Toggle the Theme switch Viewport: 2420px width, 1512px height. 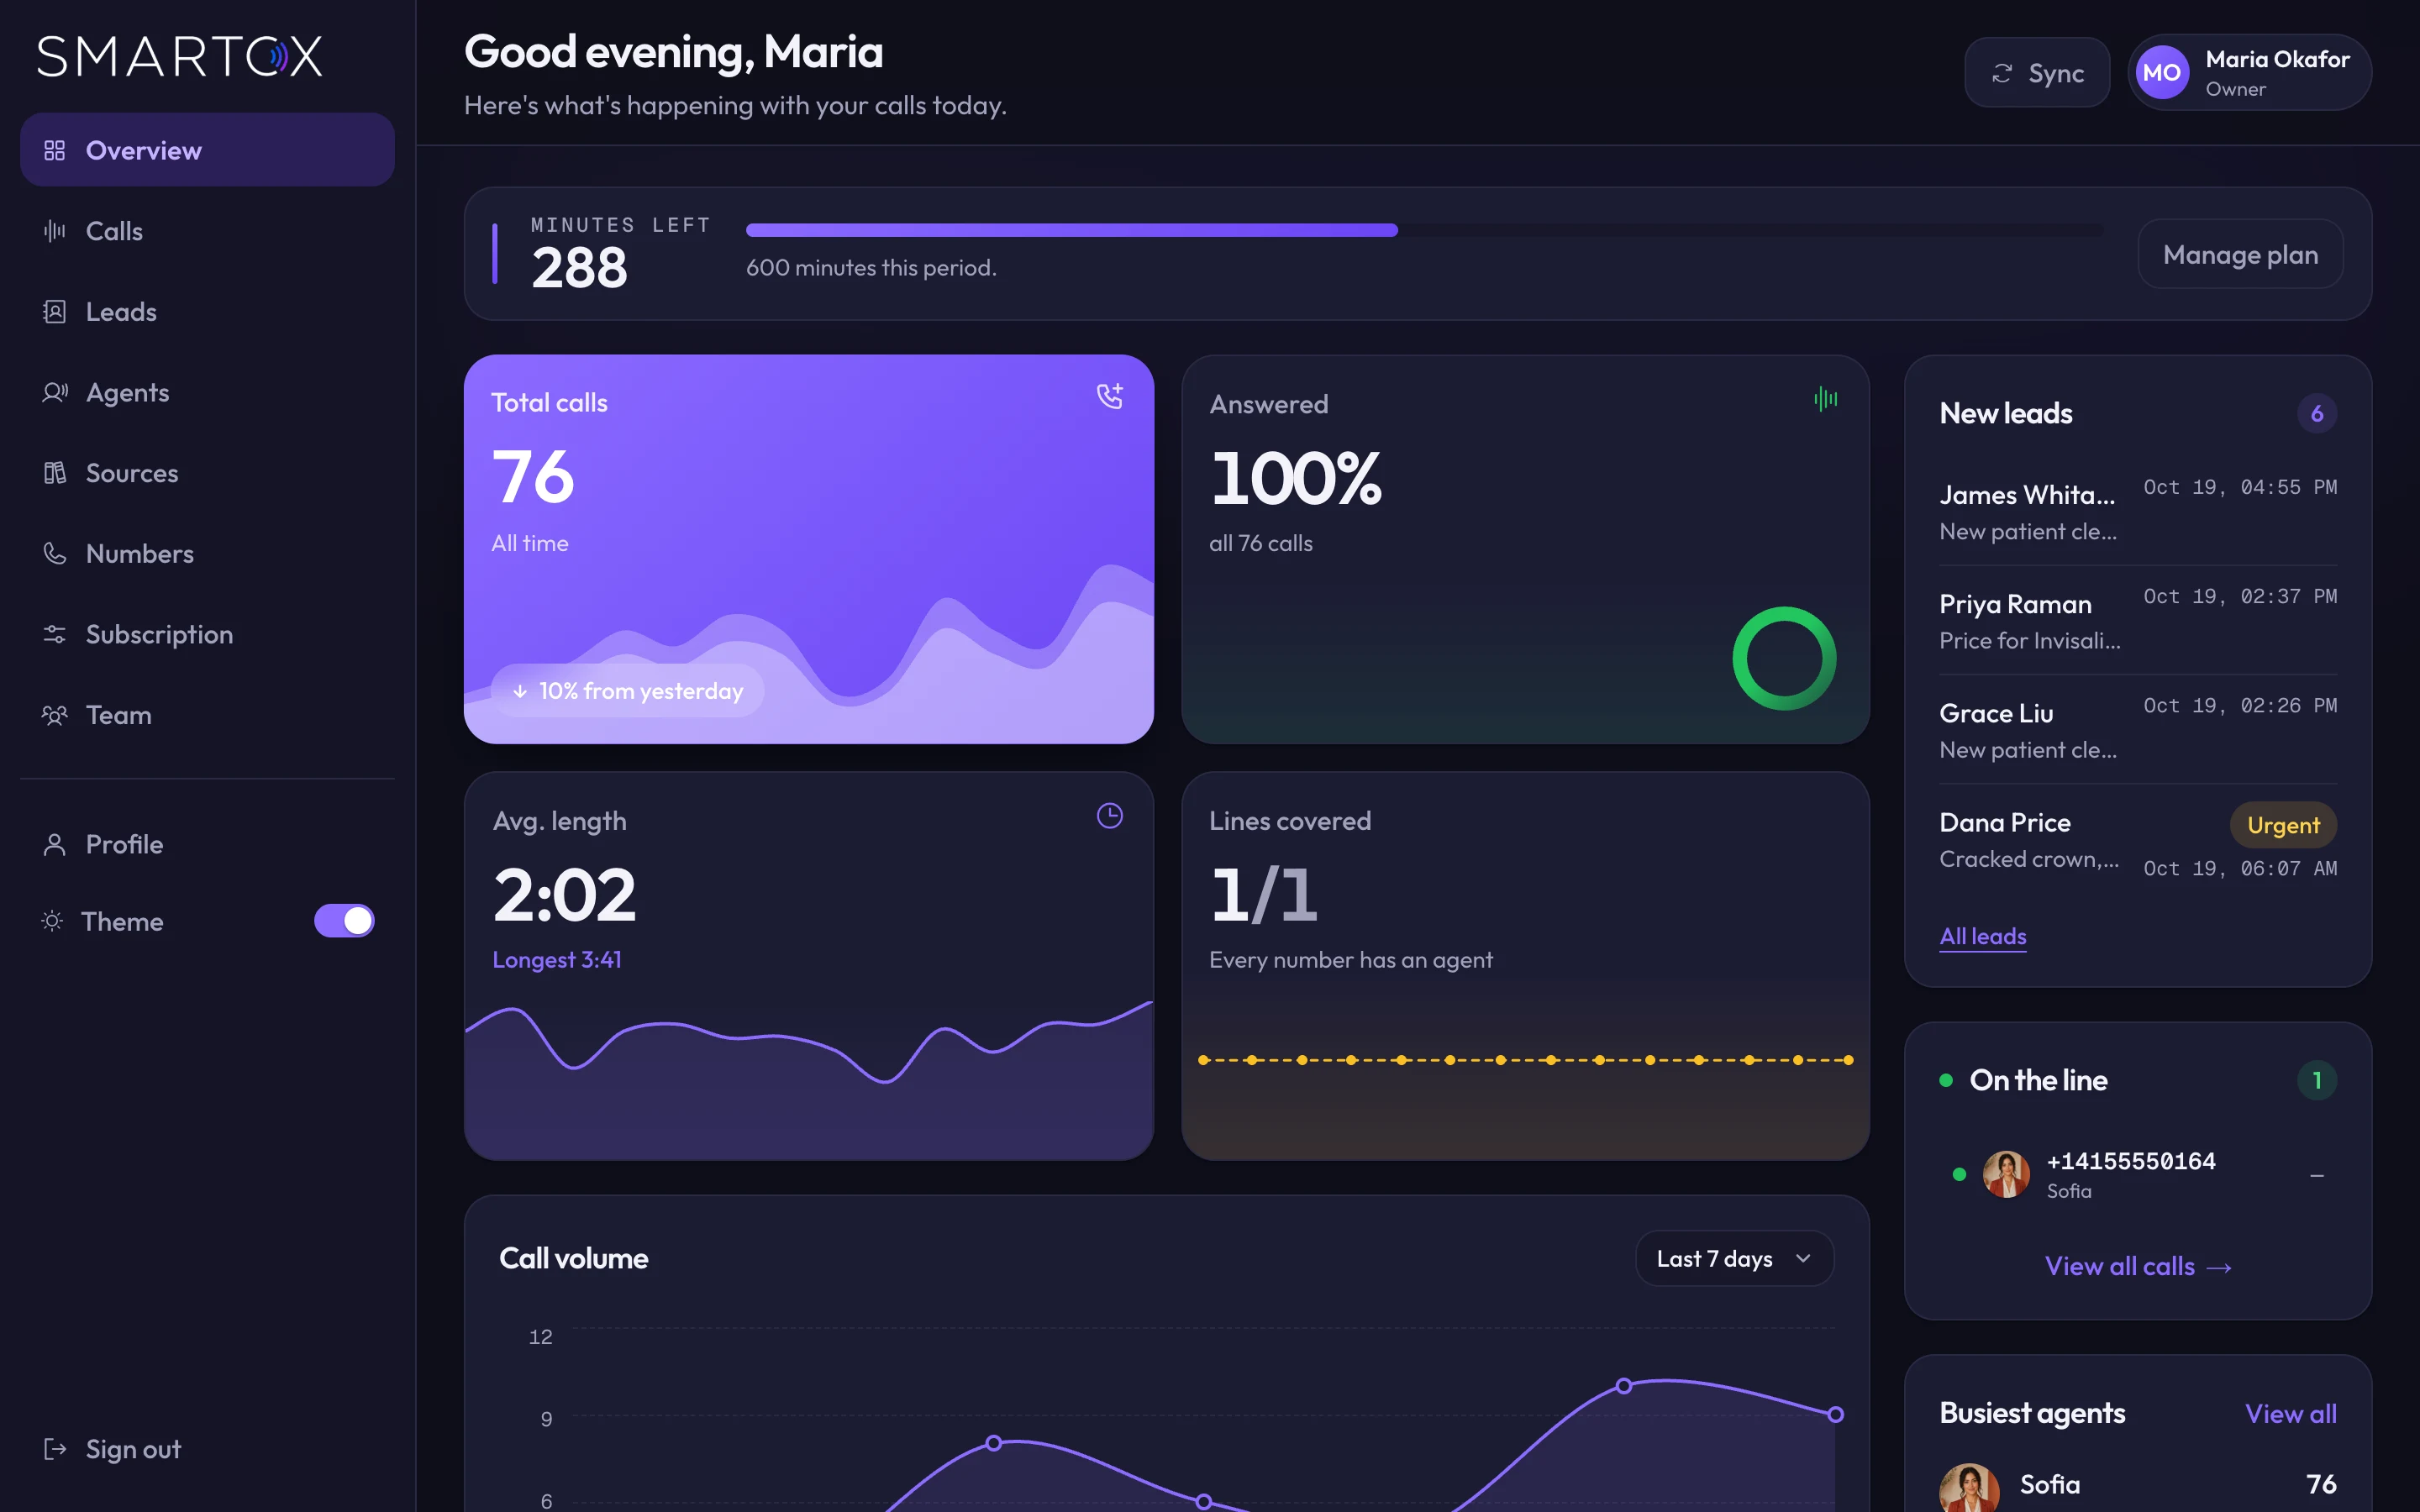pyautogui.click(x=344, y=921)
